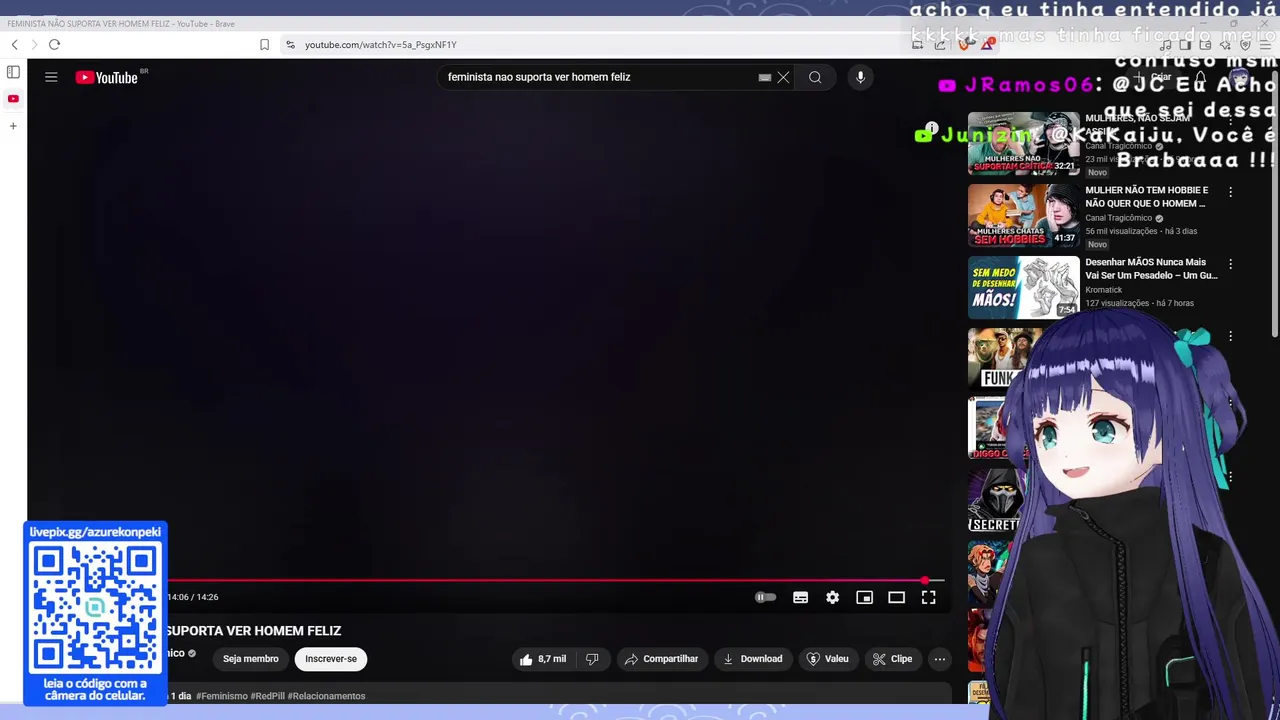This screenshot has height=720, width=1280.
Task: Open #RedPill hashtag link
Action: [267, 696]
